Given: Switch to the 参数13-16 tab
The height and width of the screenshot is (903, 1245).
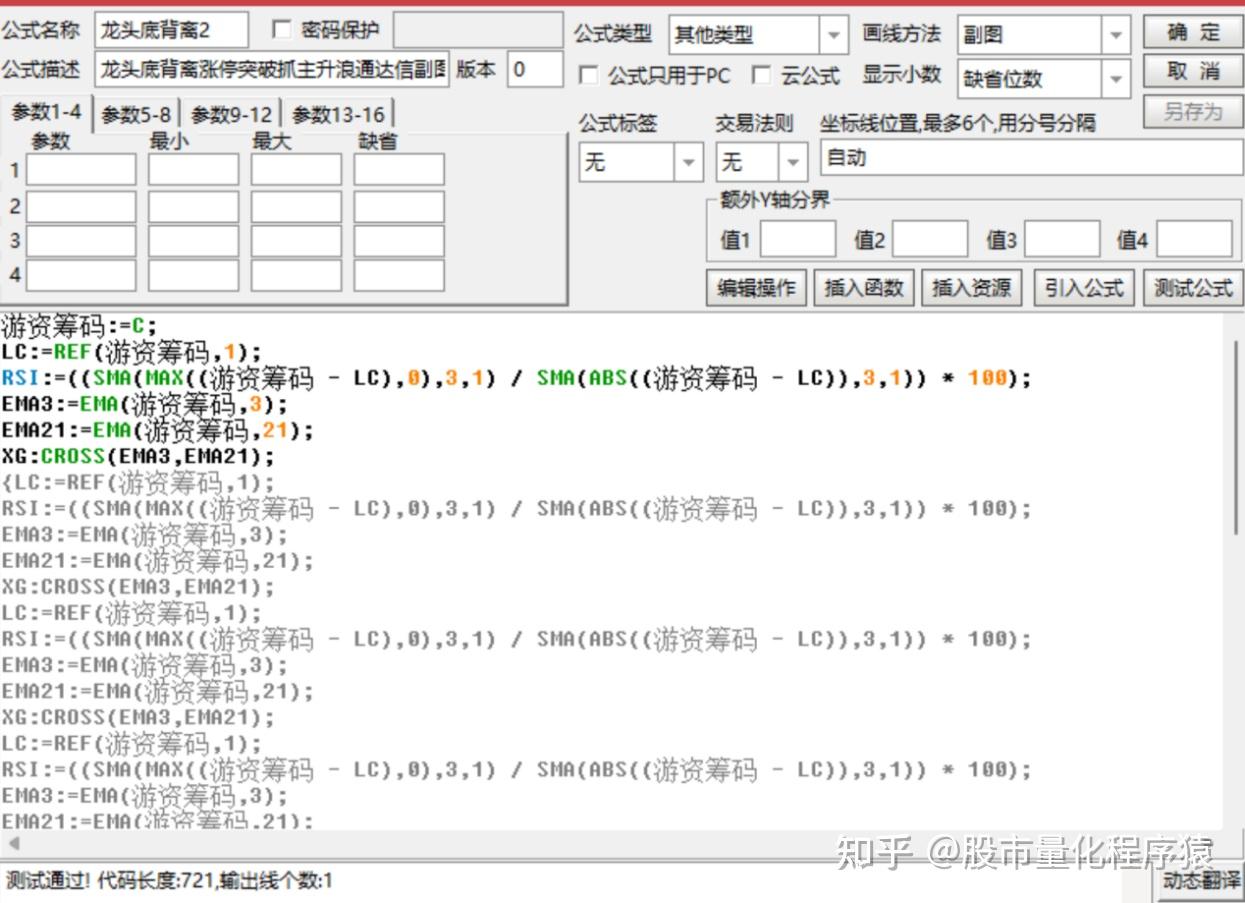Looking at the screenshot, I should click(338, 114).
